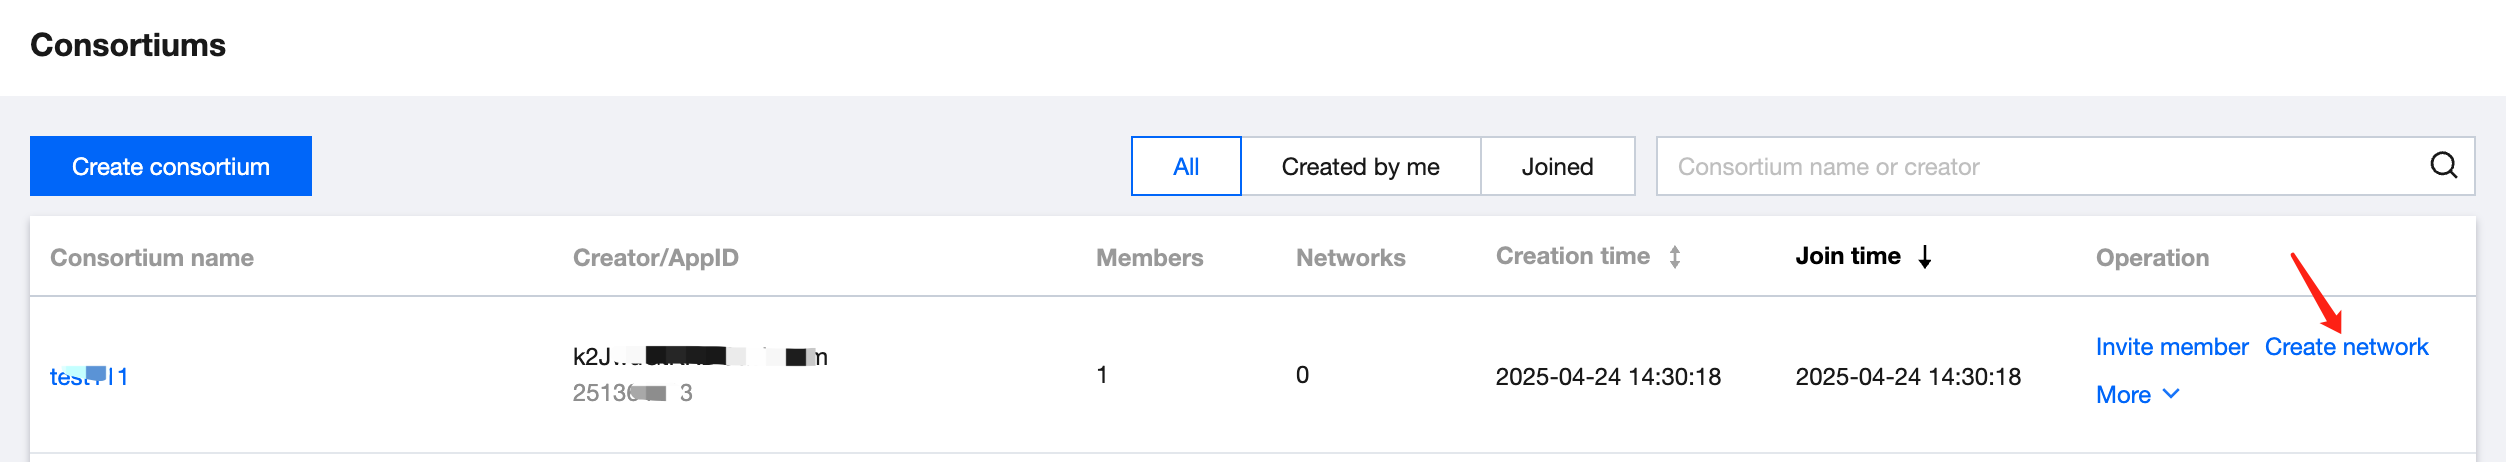
Task: Click the creator AppID number under the creator name
Action: [632, 393]
